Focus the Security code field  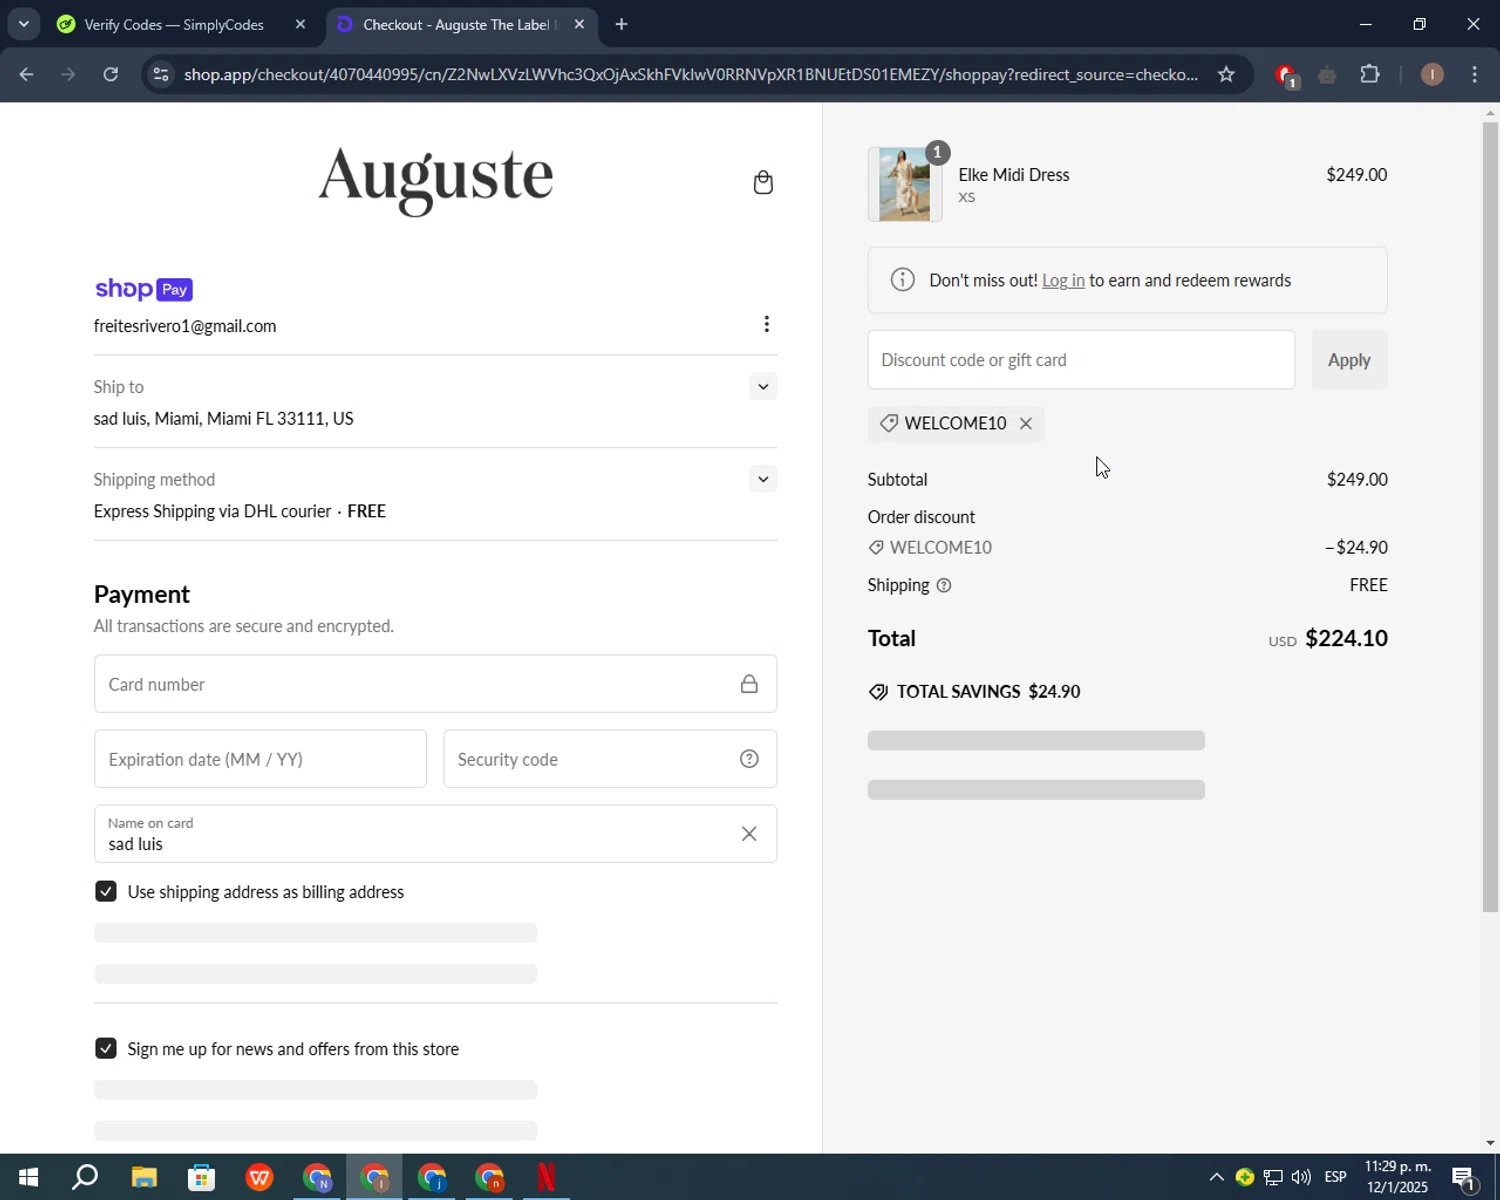(x=610, y=759)
